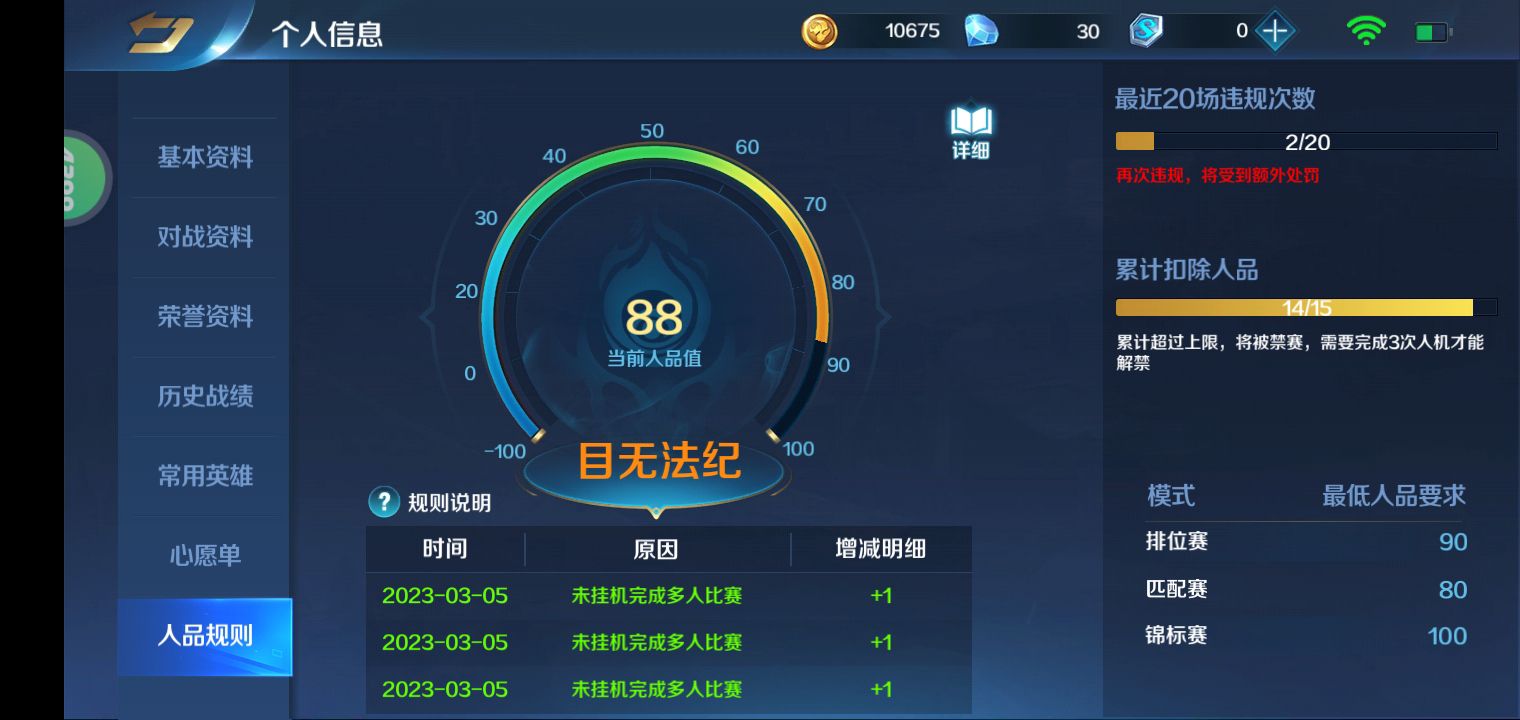Tap the green side bubble on left edge

(86, 178)
